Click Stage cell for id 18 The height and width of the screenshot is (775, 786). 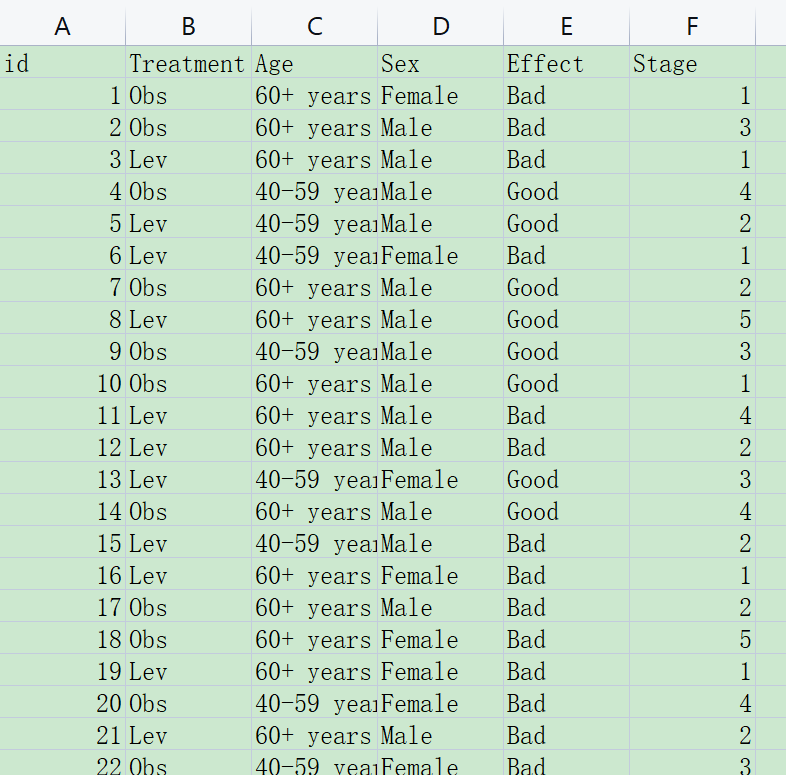tap(692, 640)
